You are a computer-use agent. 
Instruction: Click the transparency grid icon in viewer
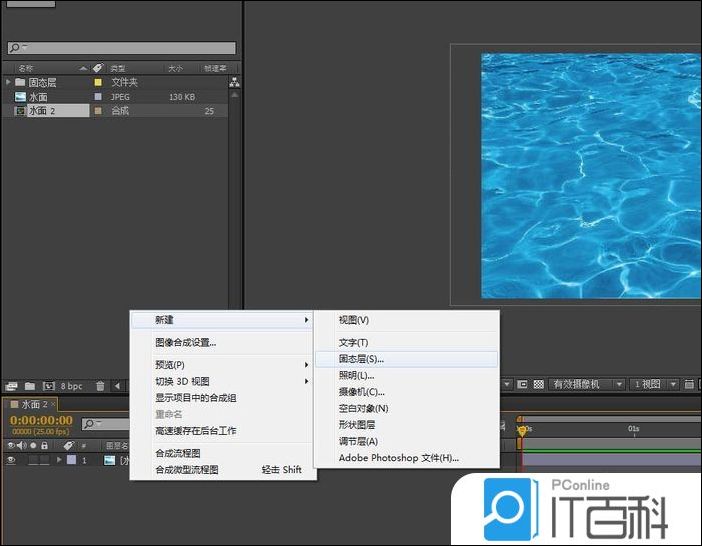point(538,384)
